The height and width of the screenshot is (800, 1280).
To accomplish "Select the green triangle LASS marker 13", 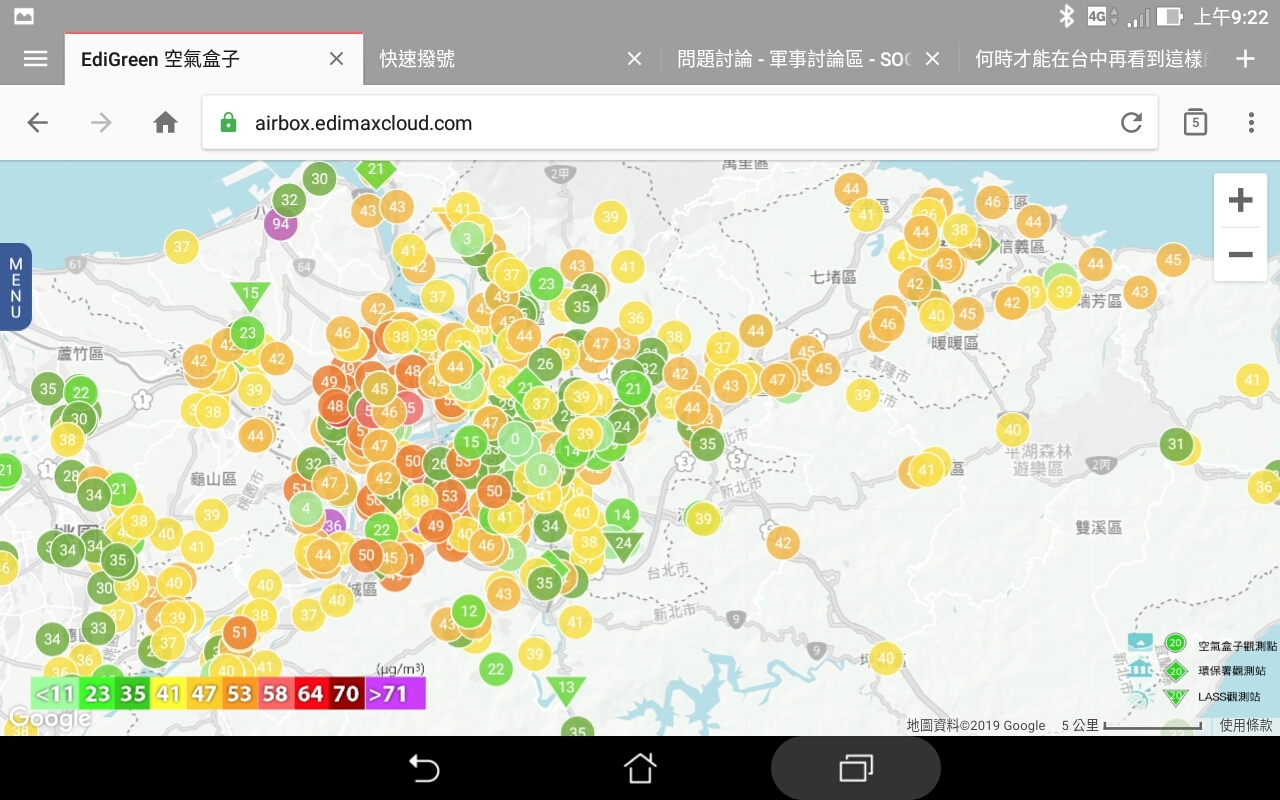I will [566, 688].
